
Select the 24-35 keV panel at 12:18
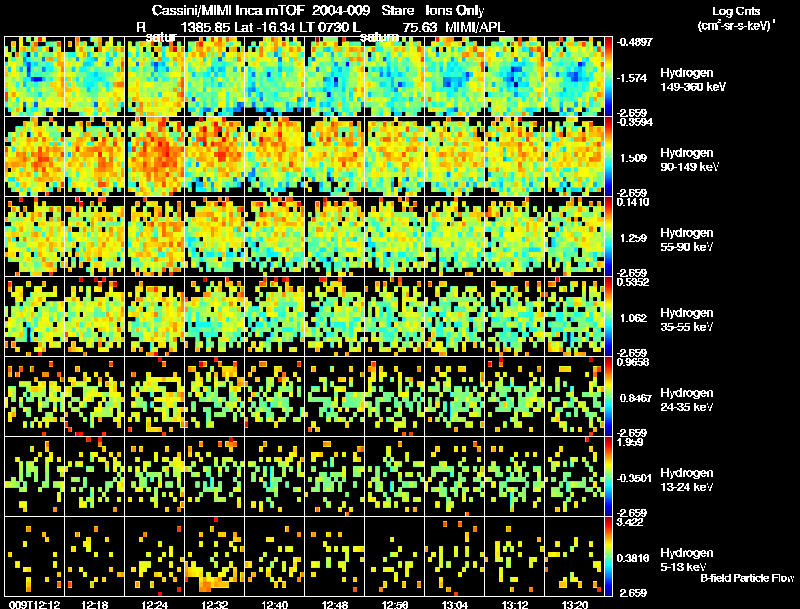(x=95, y=397)
